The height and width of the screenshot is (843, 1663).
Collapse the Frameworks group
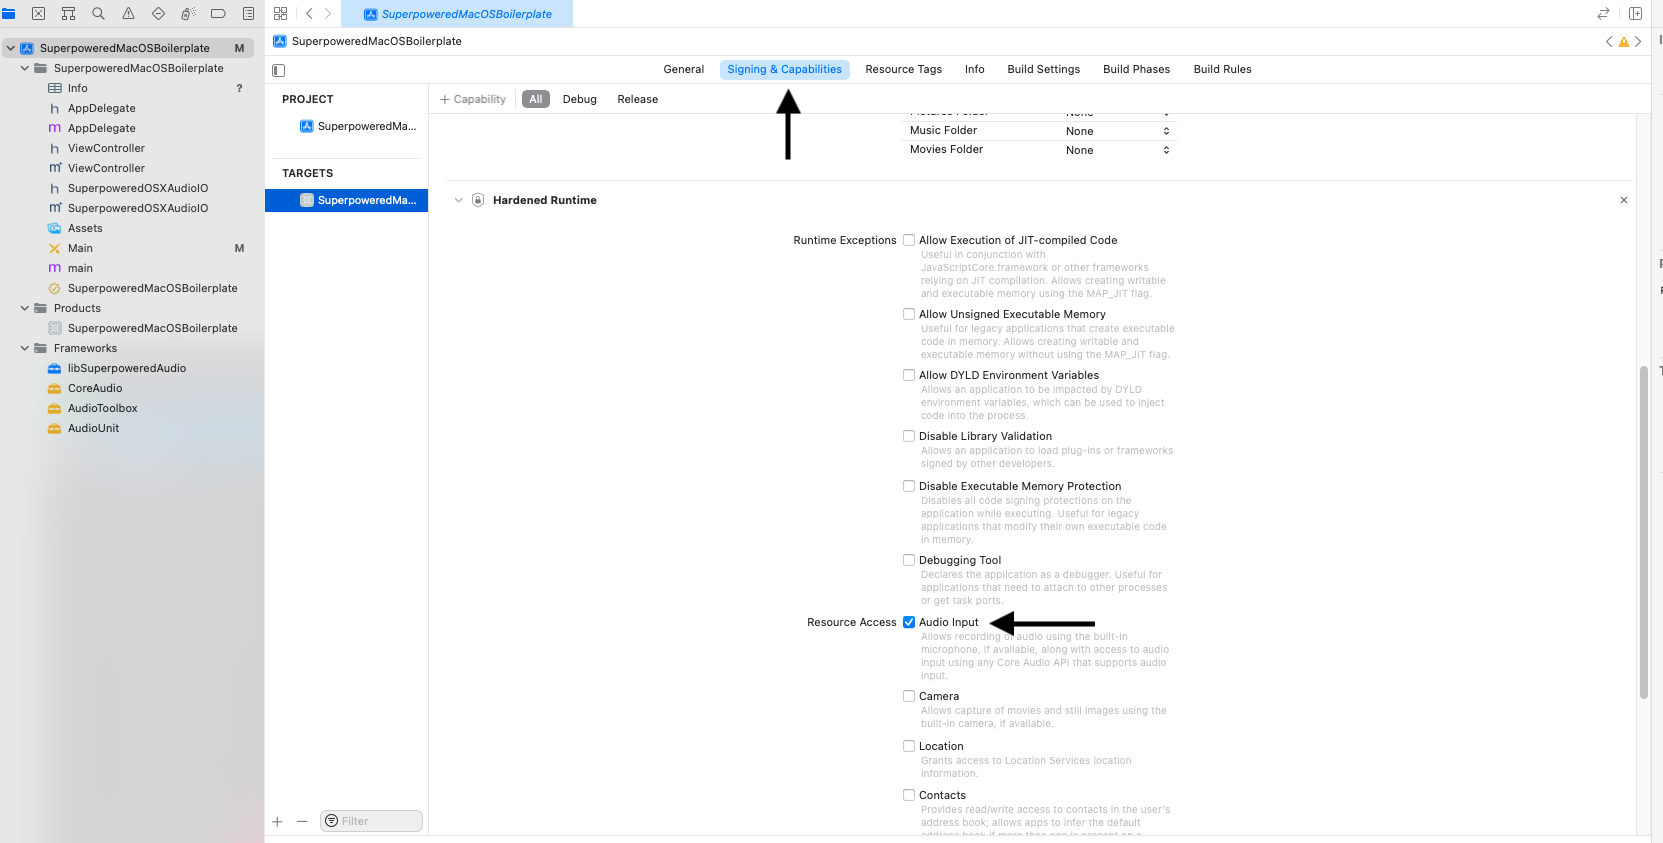25,348
